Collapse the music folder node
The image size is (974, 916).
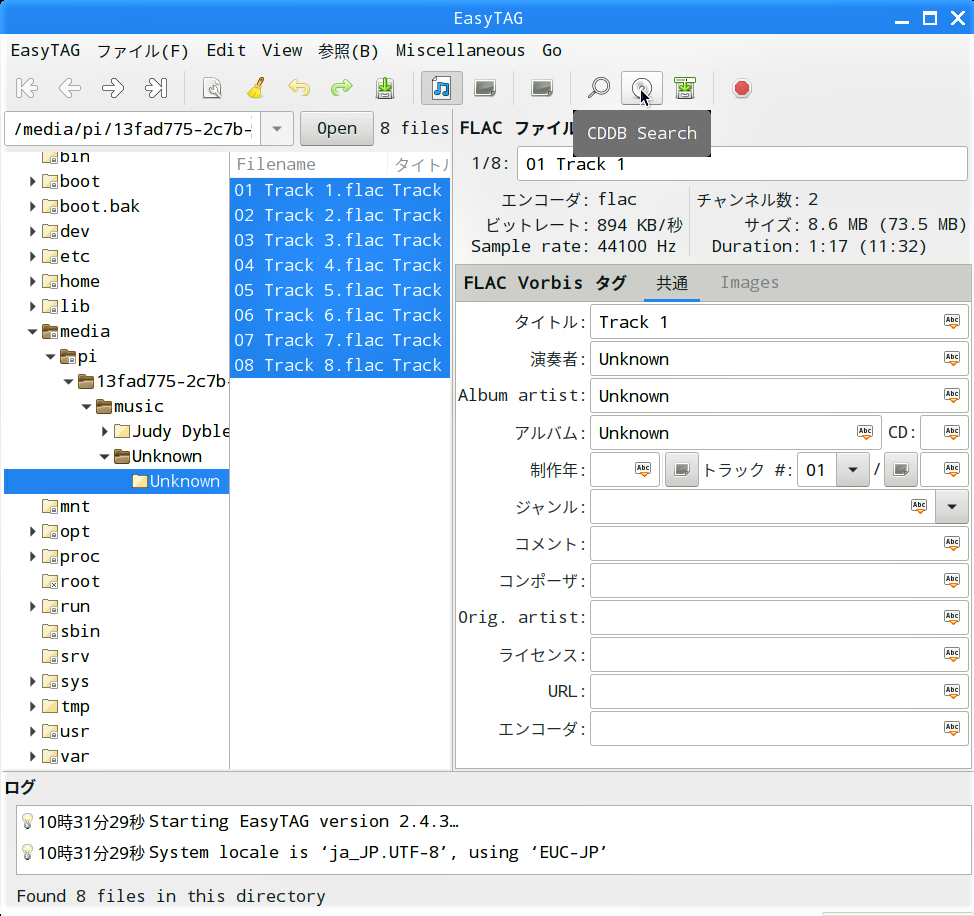[x=86, y=407]
